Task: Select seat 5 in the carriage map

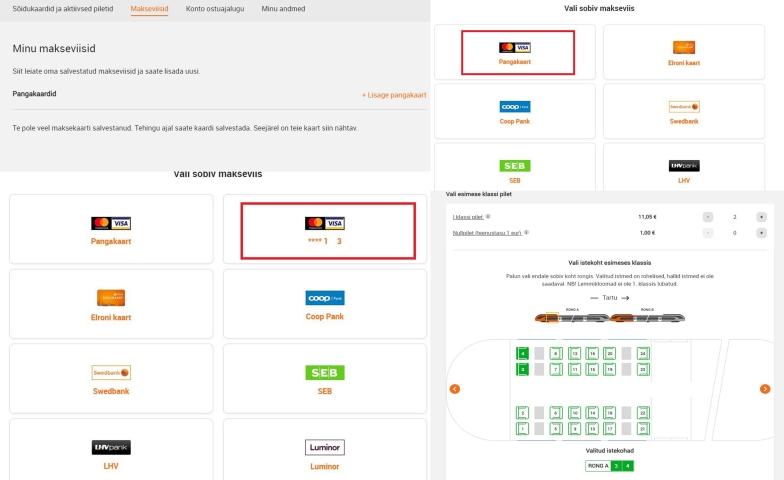Action: click(x=556, y=428)
